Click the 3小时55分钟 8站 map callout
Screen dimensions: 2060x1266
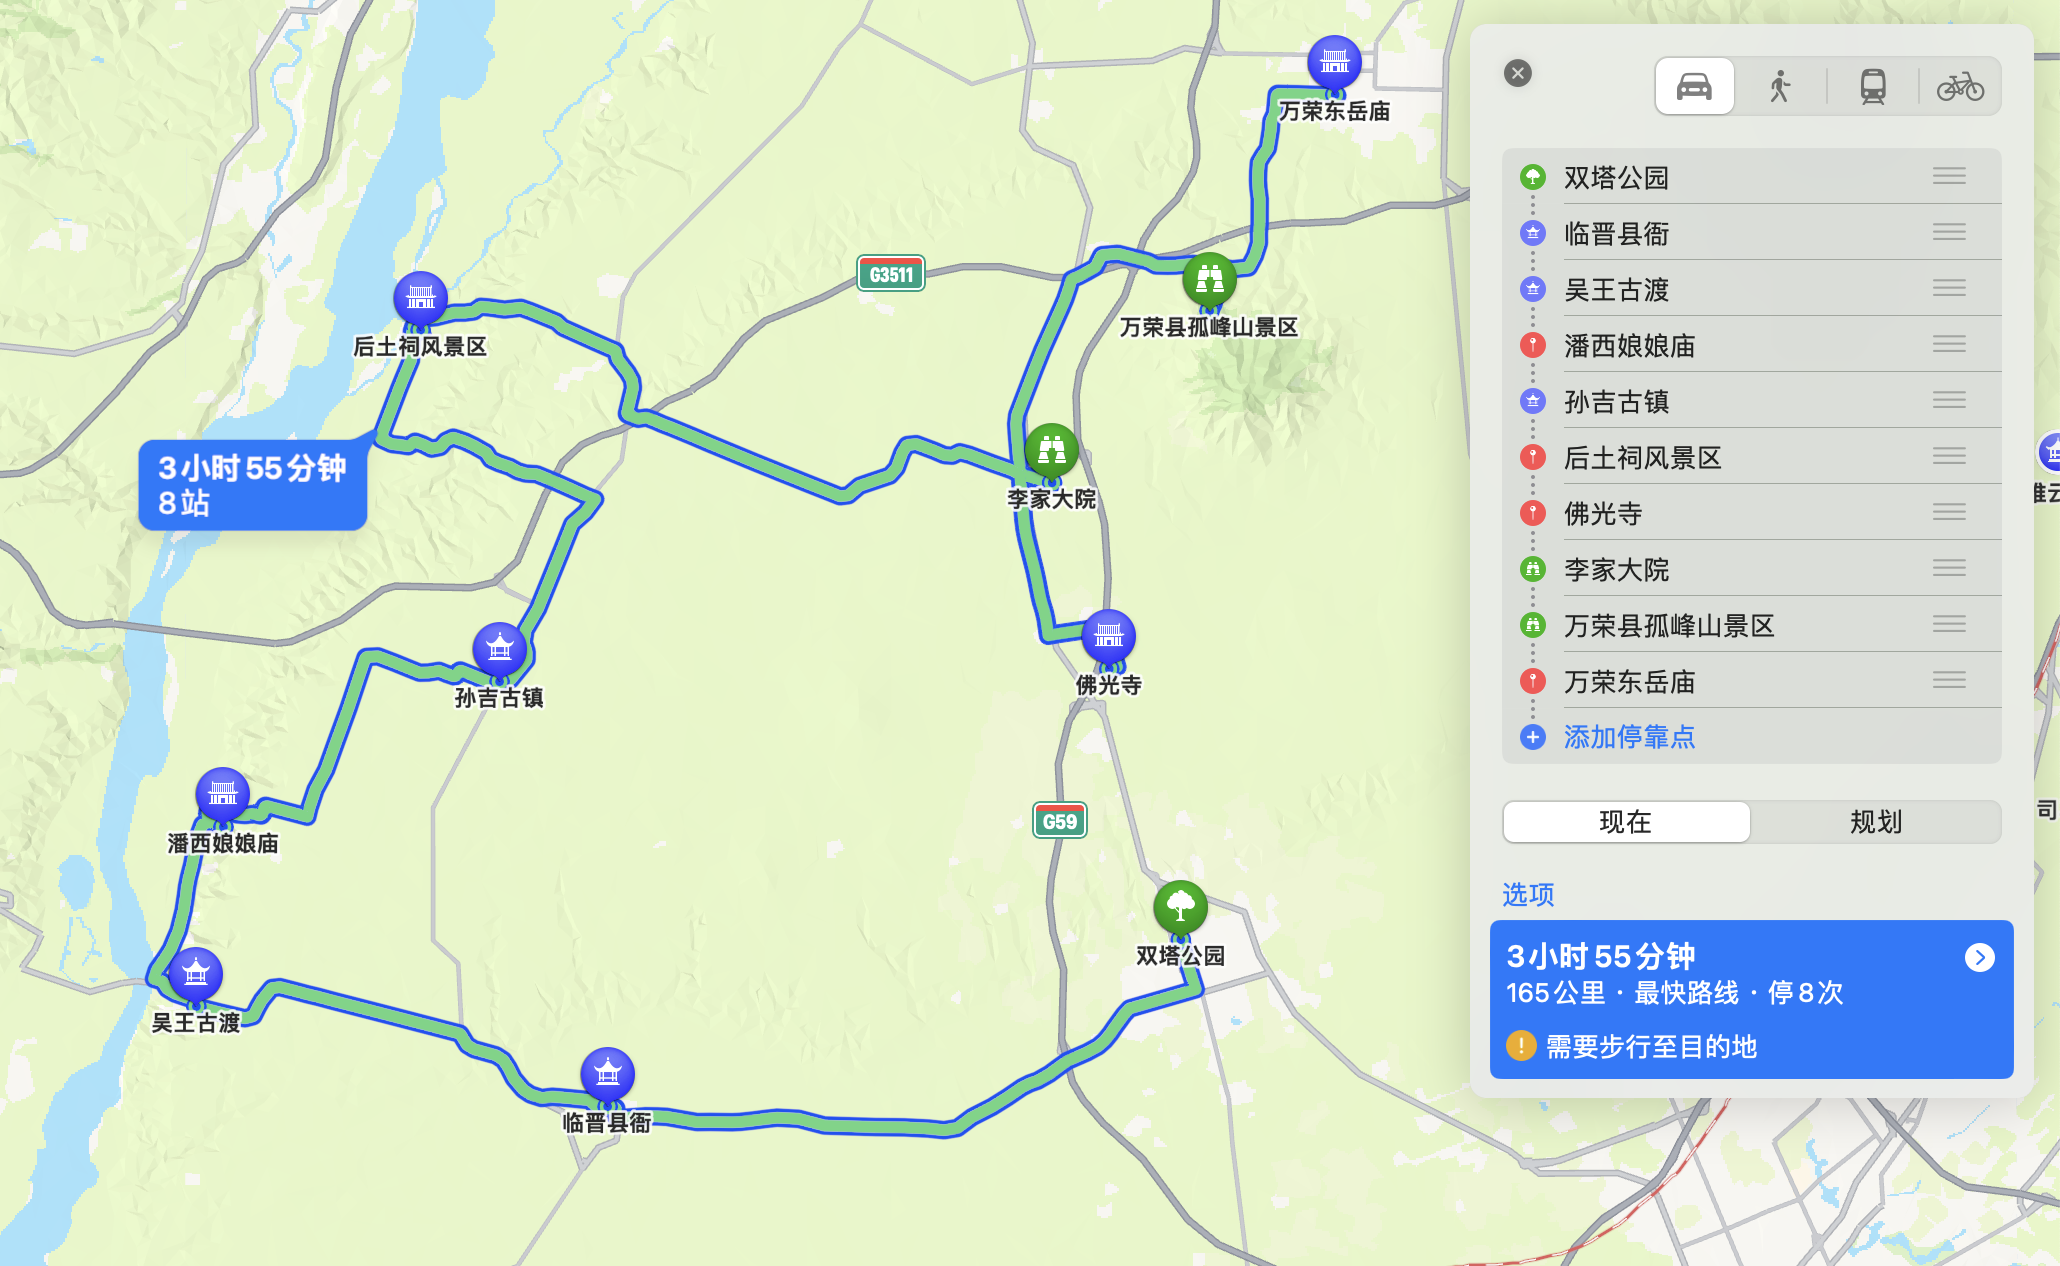coord(252,485)
